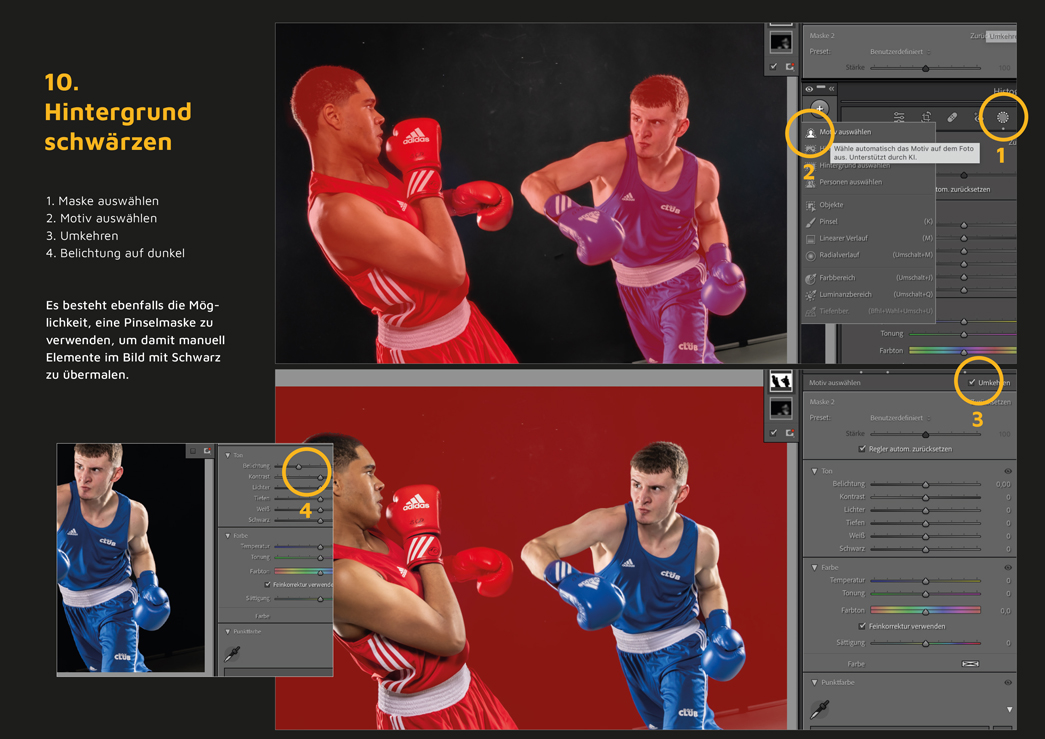Toggle Ton section eye icon in bottom panel
Image resolution: width=1045 pixels, height=739 pixels.
point(1008,471)
